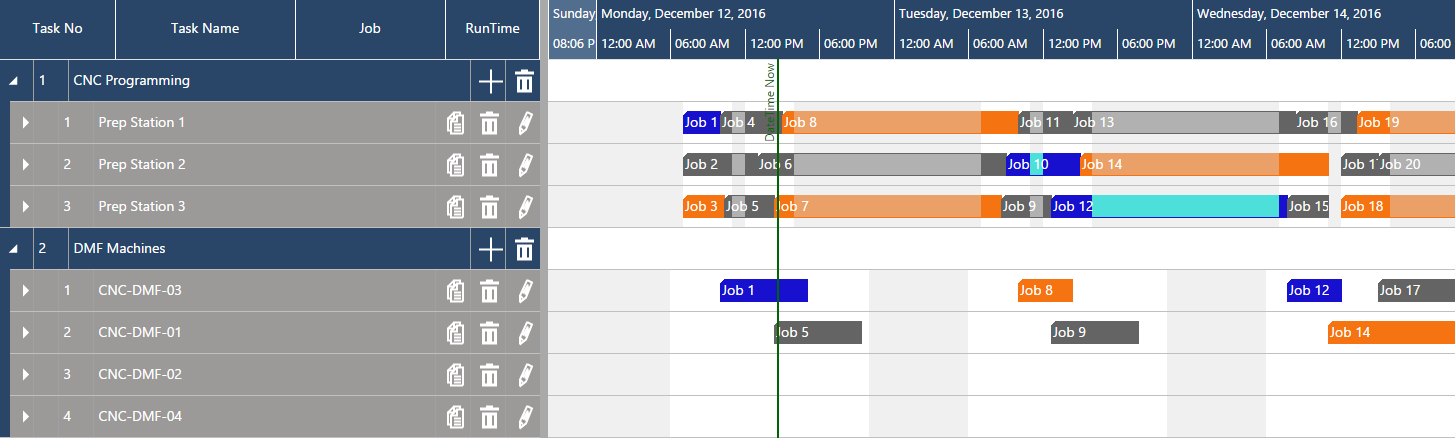Edit Prep Station 3 with pencil icon
The height and width of the screenshot is (438, 1455).
[525, 207]
